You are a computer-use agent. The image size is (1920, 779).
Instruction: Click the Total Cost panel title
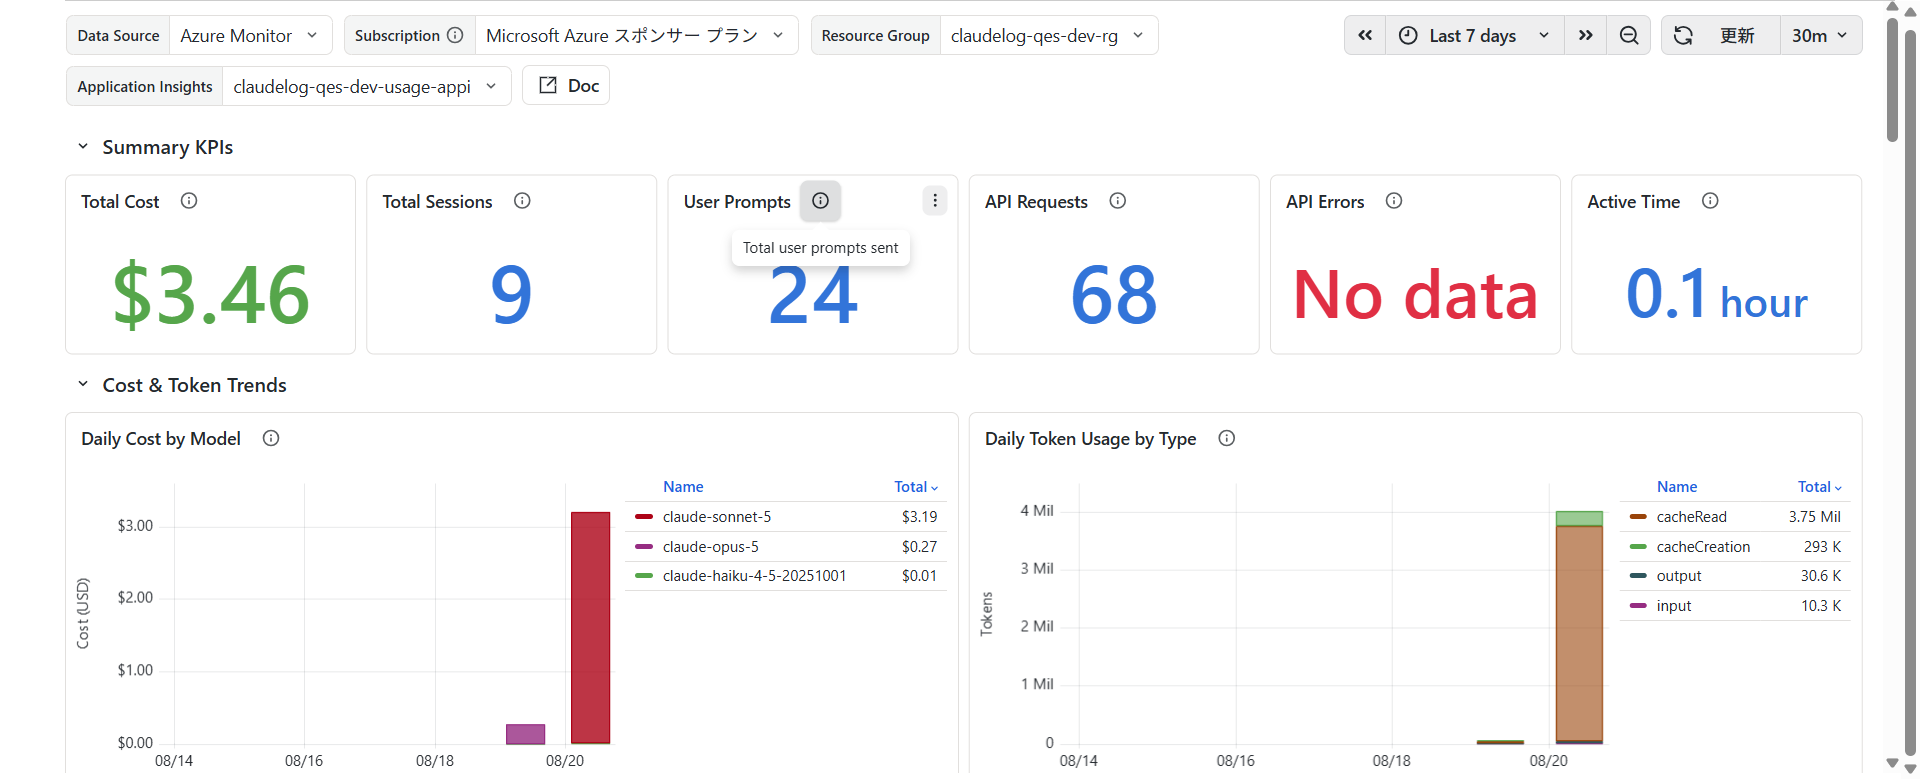pyautogui.click(x=120, y=202)
